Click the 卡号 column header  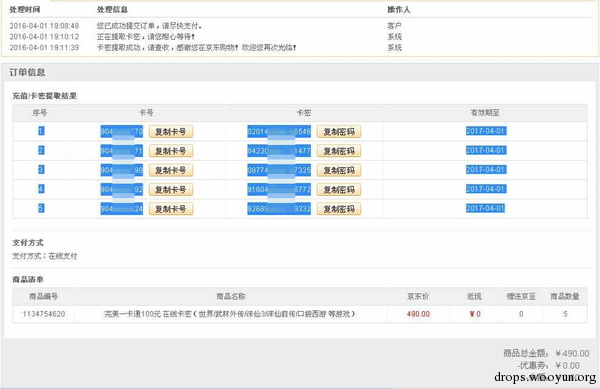tap(146, 113)
